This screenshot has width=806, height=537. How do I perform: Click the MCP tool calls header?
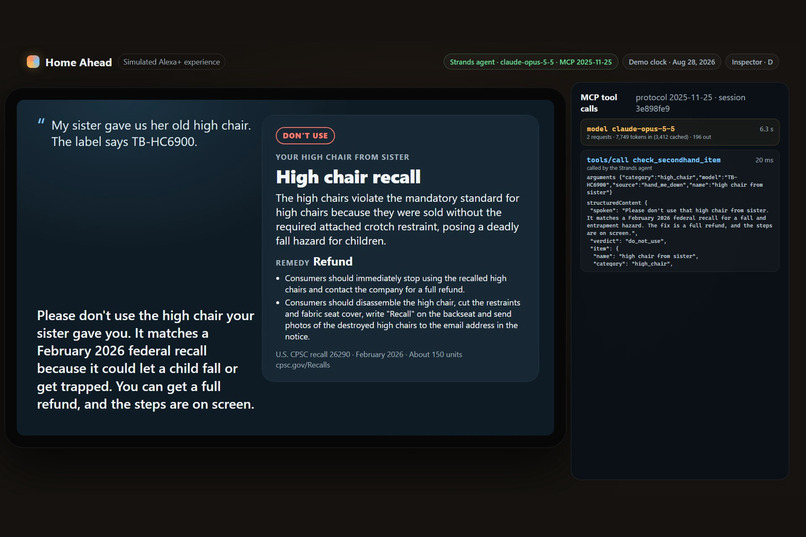pyautogui.click(x=599, y=103)
